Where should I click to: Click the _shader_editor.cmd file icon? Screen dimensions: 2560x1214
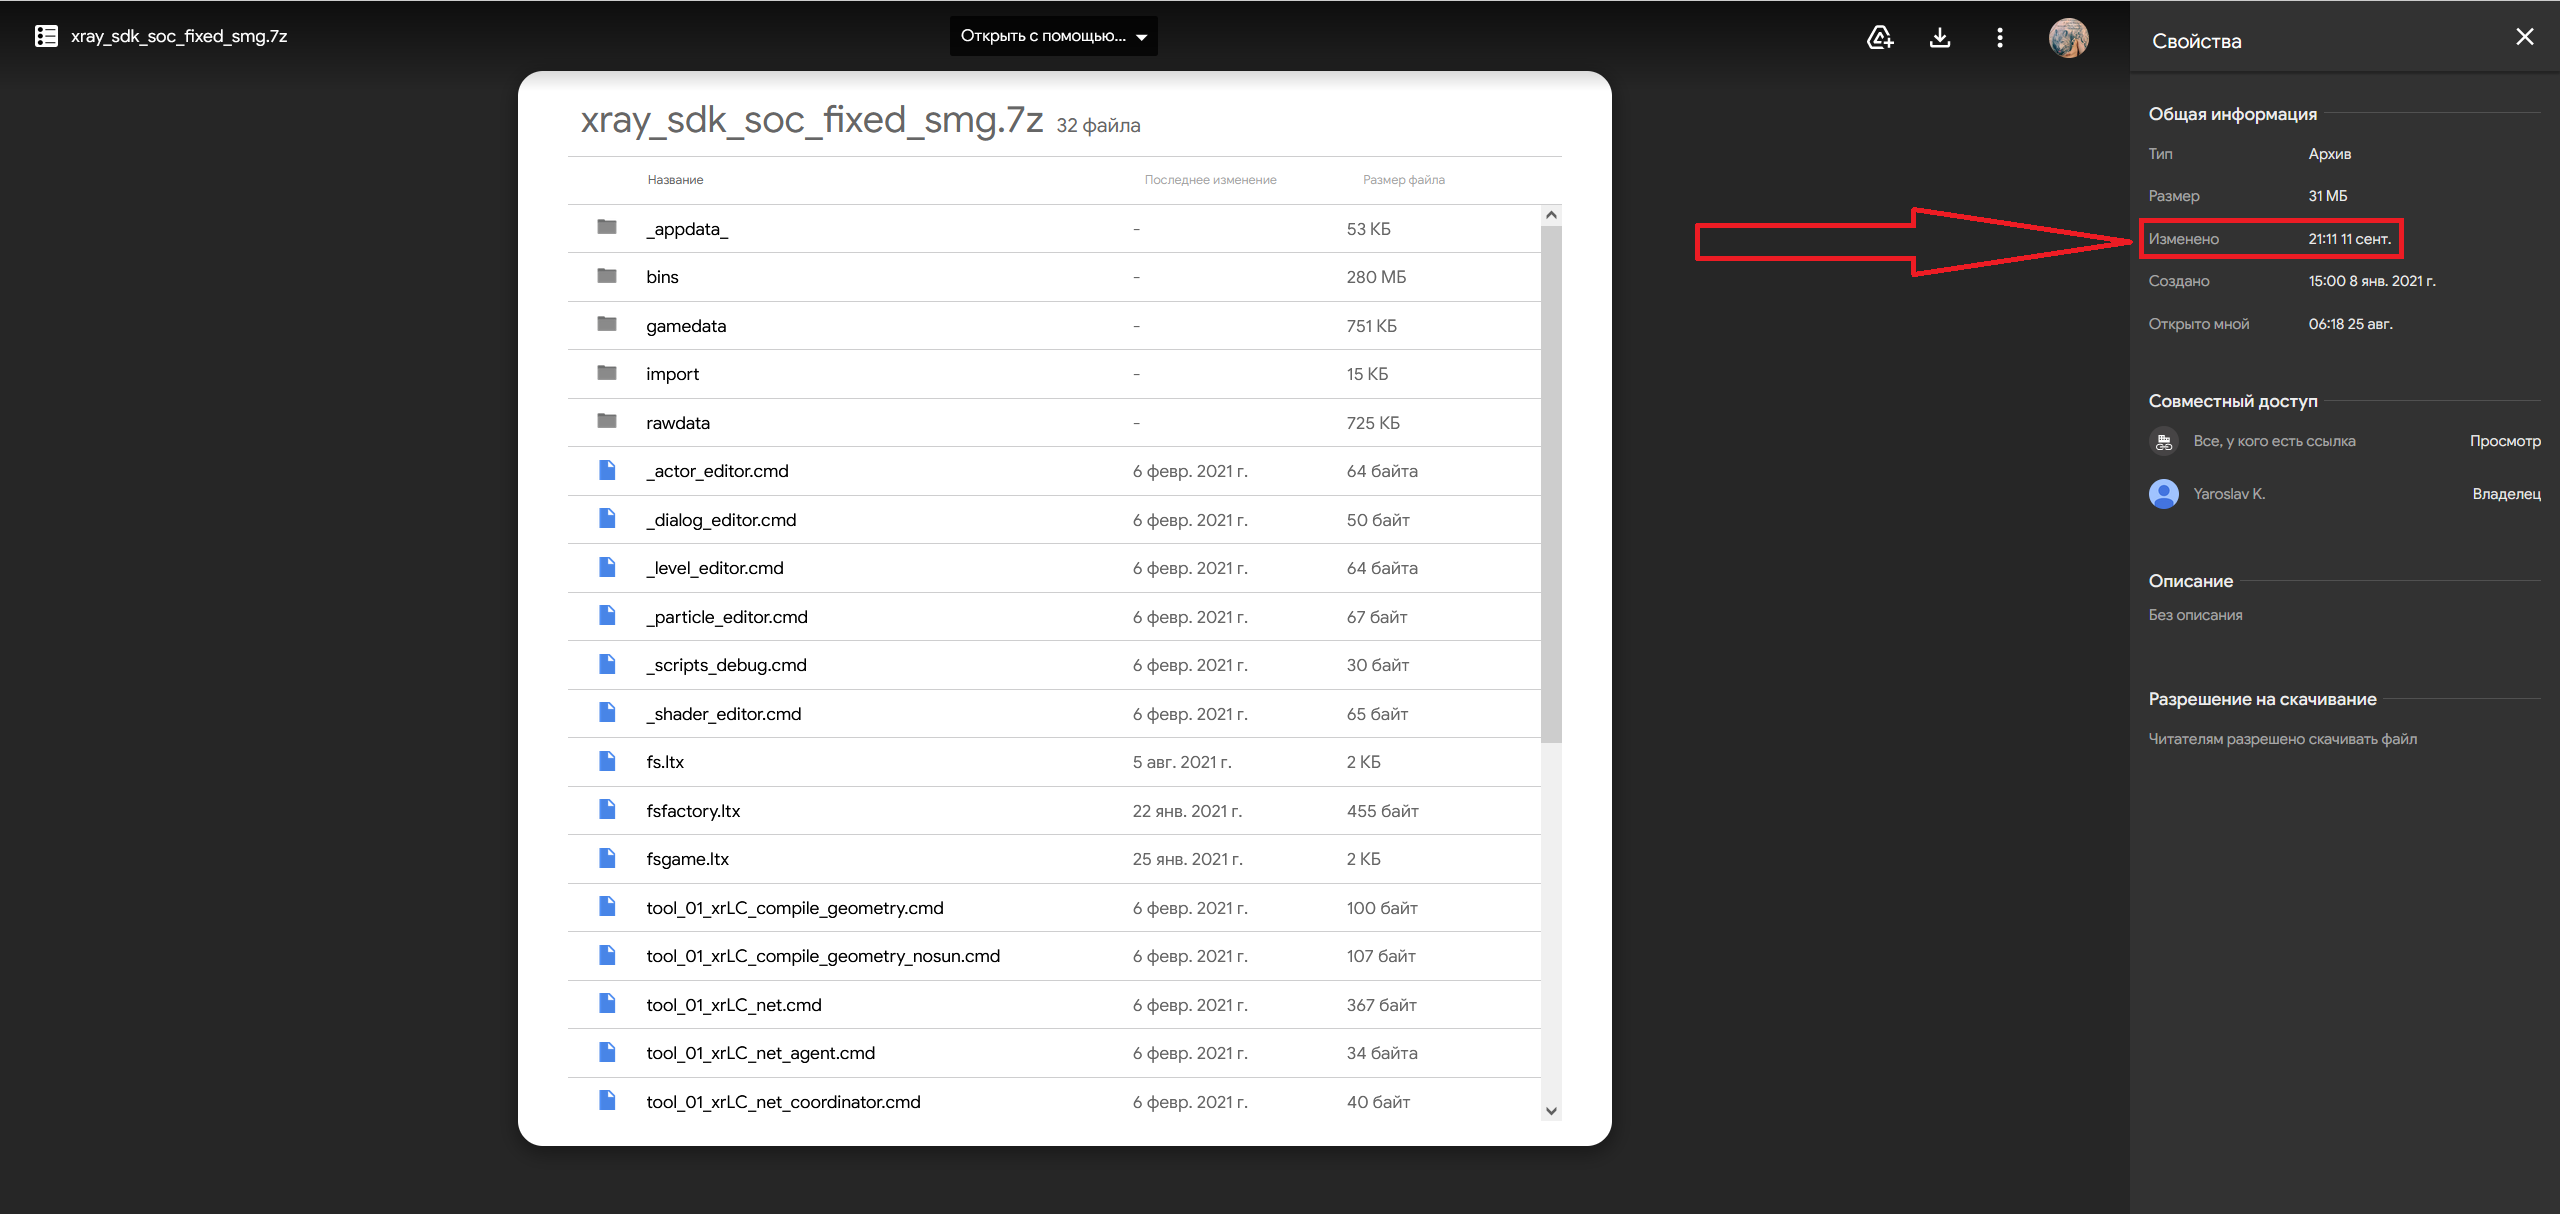tap(607, 712)
